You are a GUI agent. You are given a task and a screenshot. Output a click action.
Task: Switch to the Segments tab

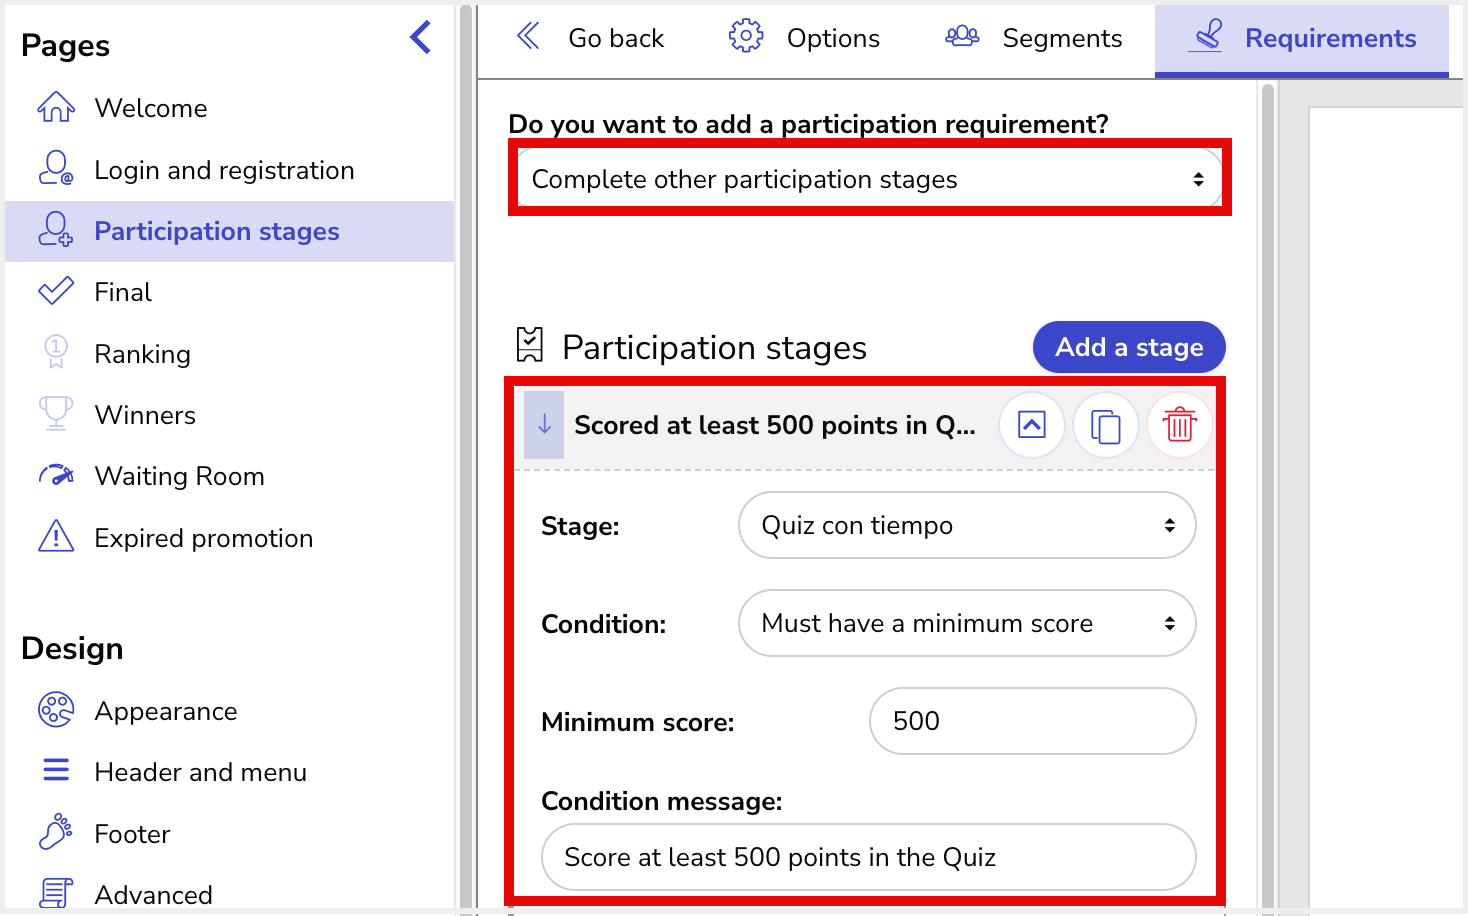tap(1033, 38)
